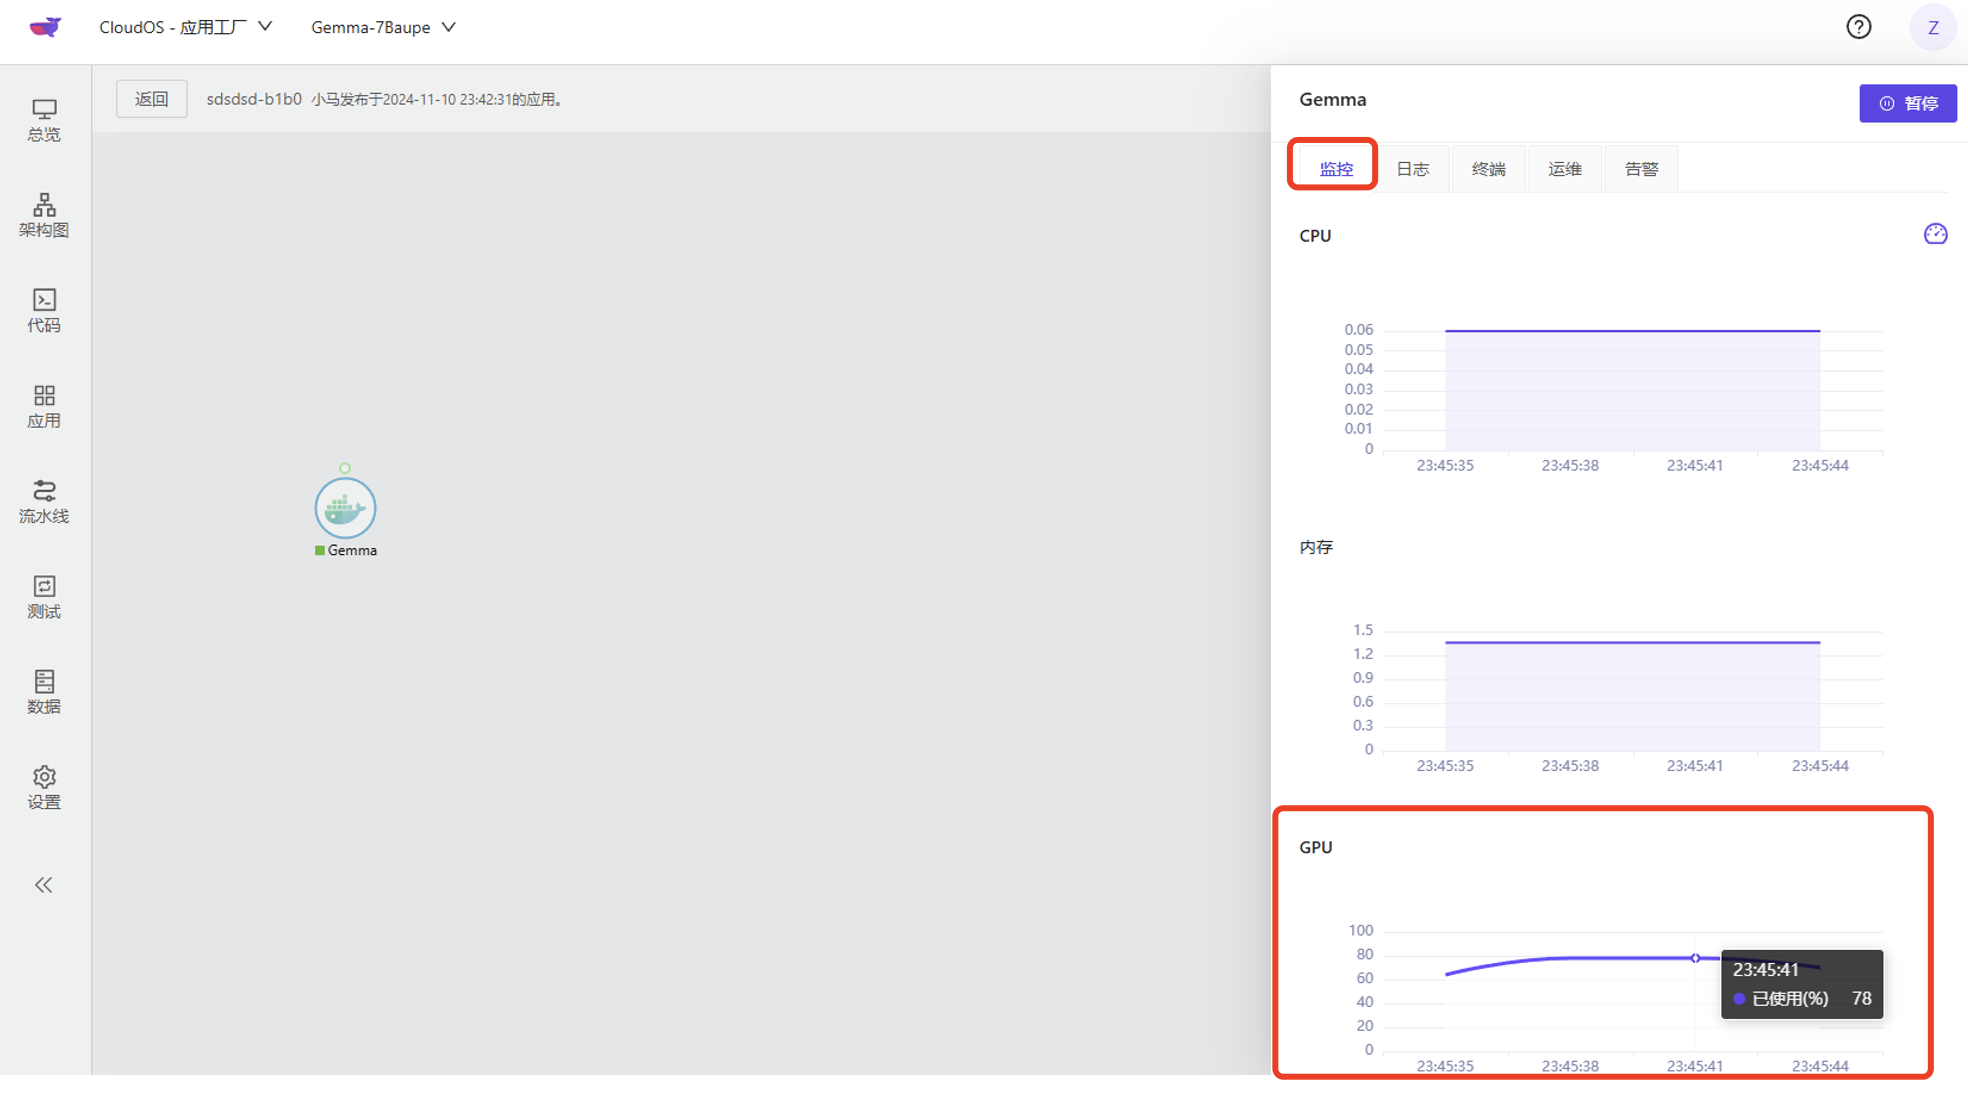This screenshot has height=1108, width=1968.
Task: Select the Gemma docker container node
Action: coord(345,508)
